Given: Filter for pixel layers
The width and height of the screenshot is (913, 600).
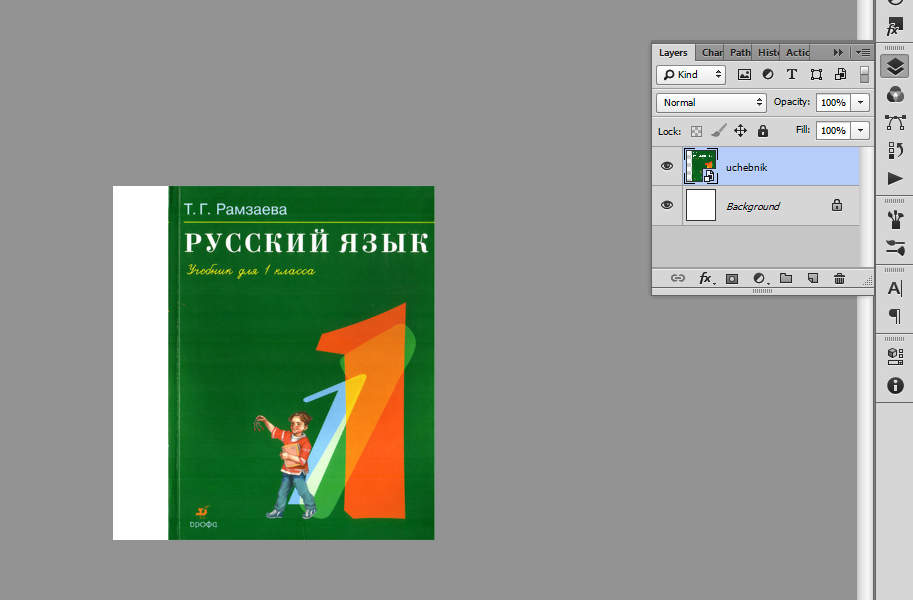Looking at the screenshot, I should tap(744, 74).
